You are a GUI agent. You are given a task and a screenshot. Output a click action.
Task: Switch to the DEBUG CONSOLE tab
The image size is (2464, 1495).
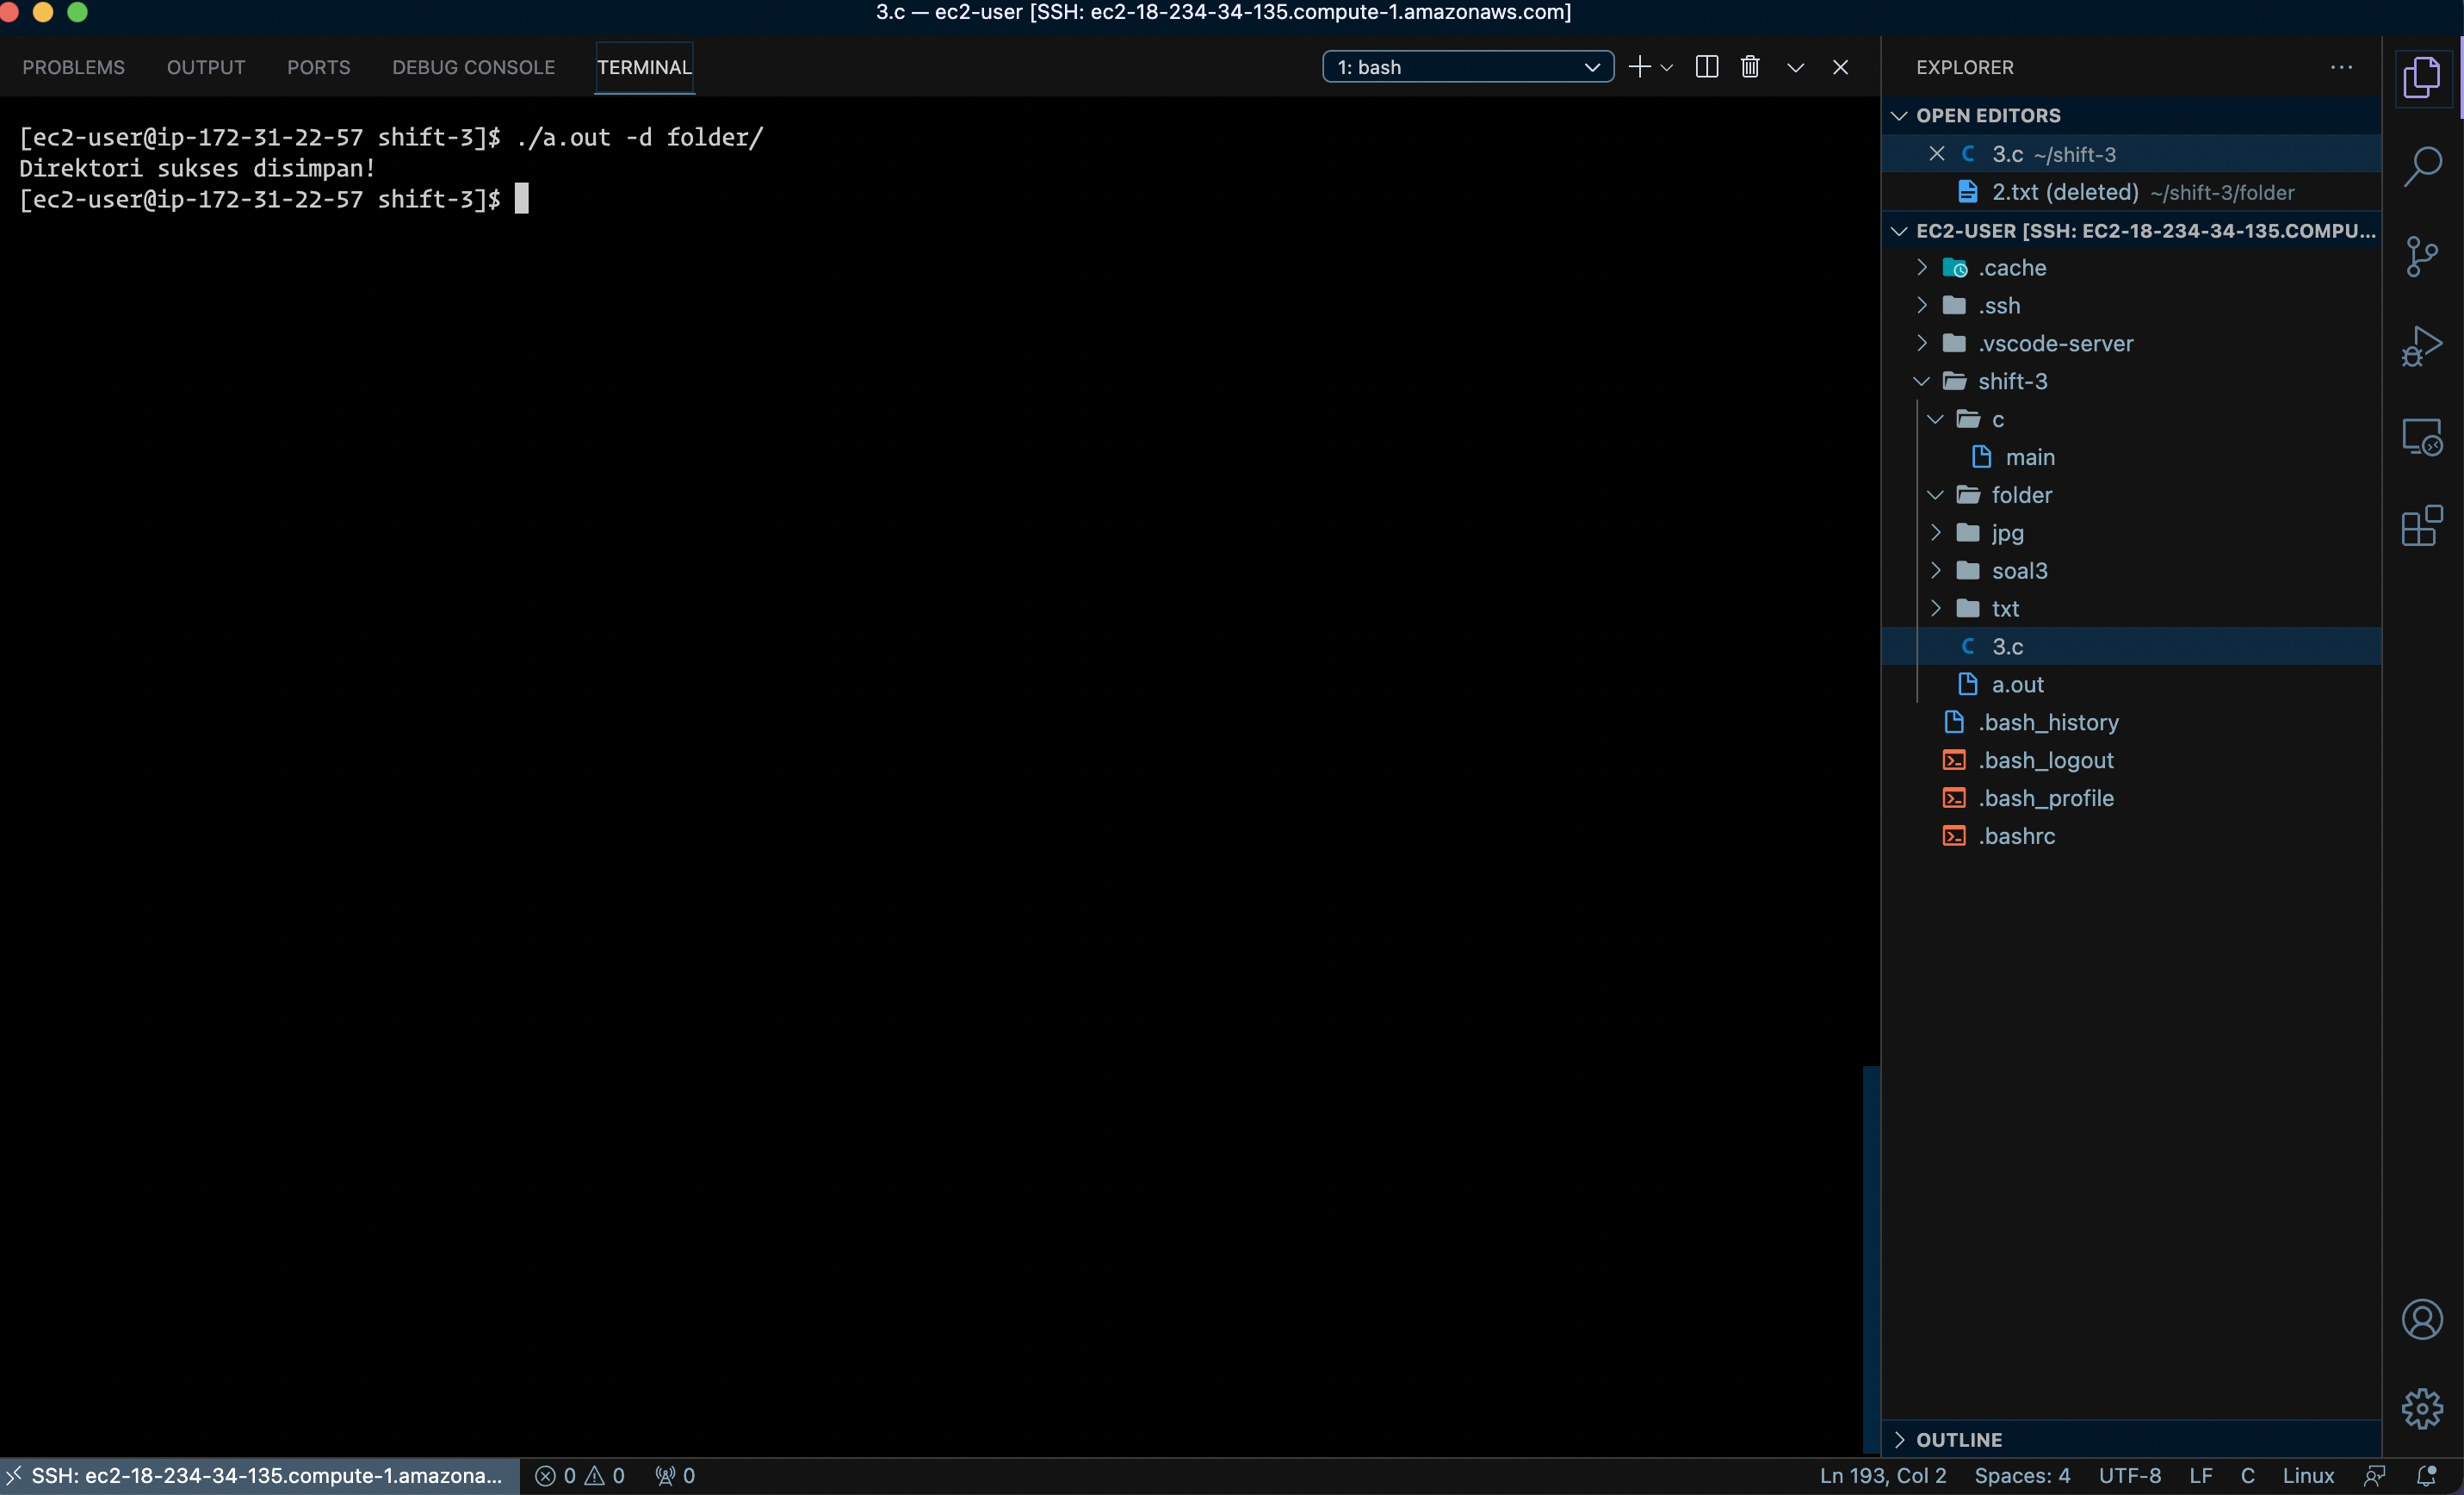click(473, 67)
